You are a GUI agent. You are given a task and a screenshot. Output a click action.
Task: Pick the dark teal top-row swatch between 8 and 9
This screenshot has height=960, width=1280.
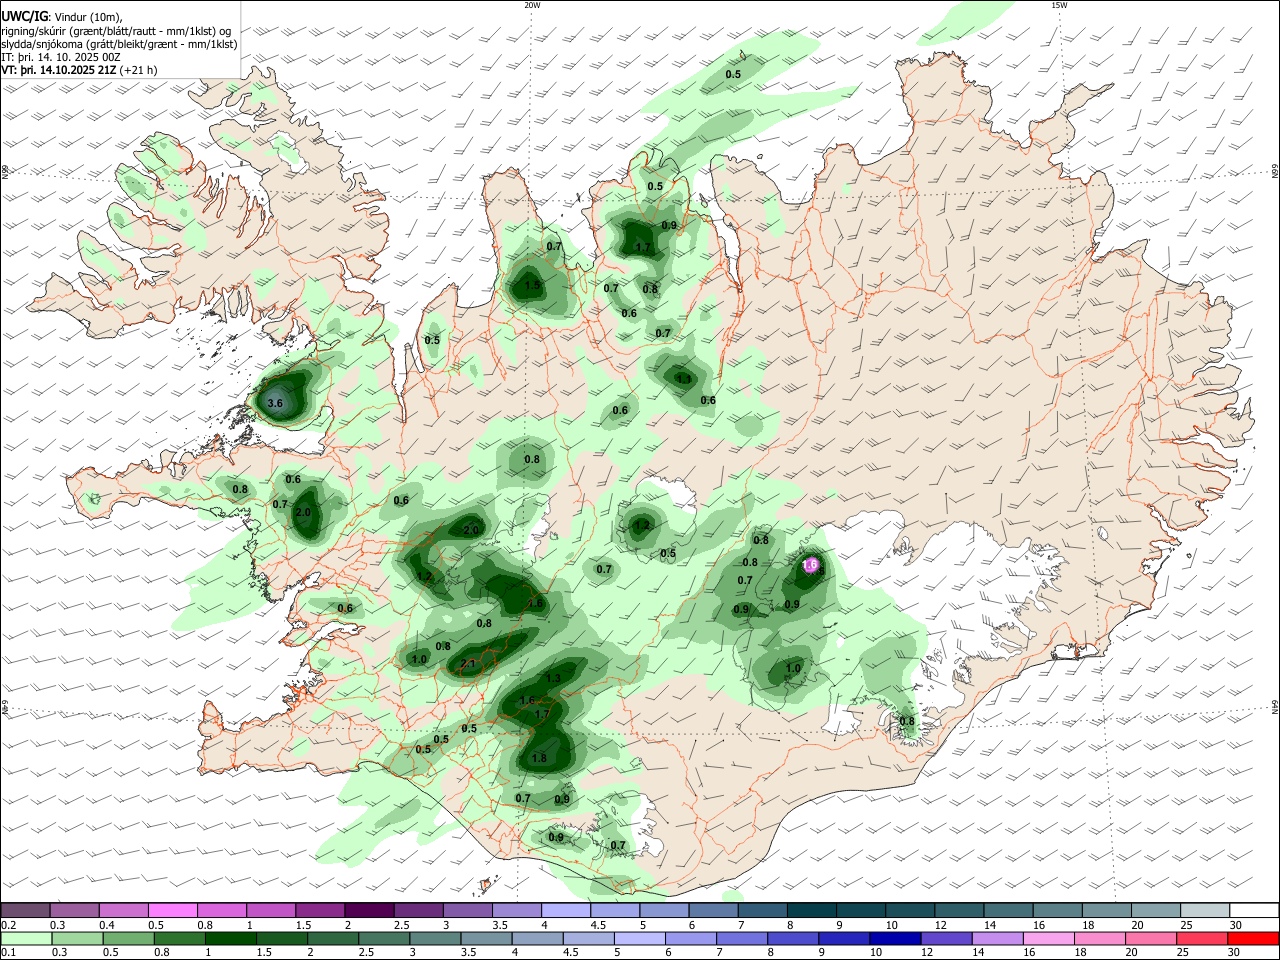click(x=811, y=910)
